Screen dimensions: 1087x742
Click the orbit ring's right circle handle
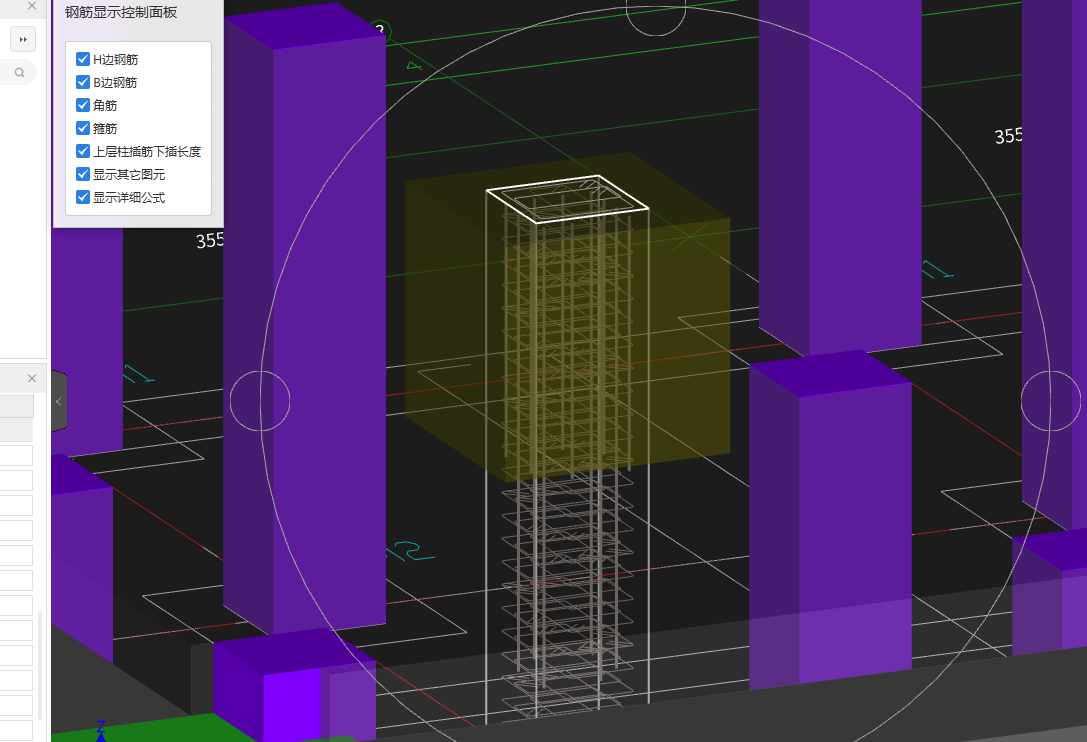click(x=1051, y=400)
